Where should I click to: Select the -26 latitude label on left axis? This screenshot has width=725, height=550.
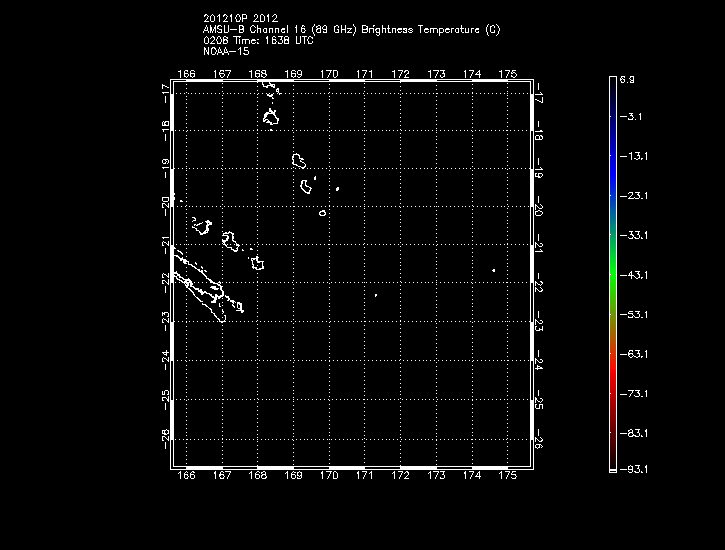click(165, 434)
